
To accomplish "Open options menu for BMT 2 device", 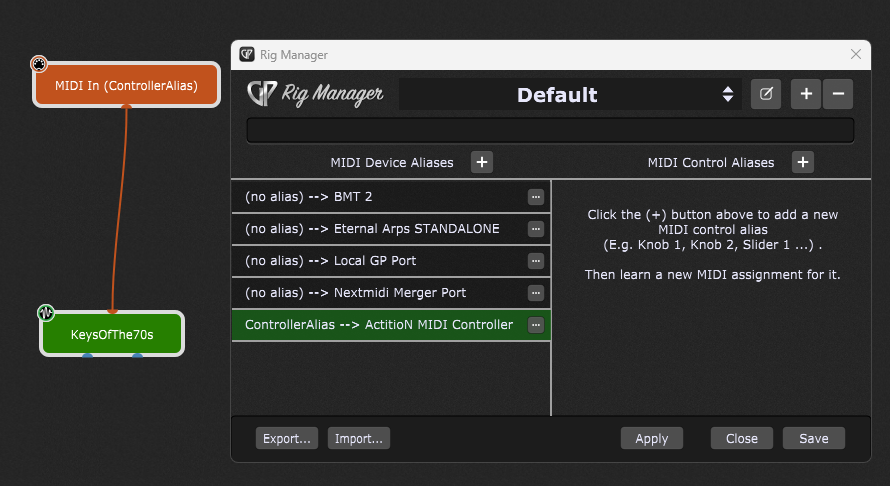I will point(535,197).
